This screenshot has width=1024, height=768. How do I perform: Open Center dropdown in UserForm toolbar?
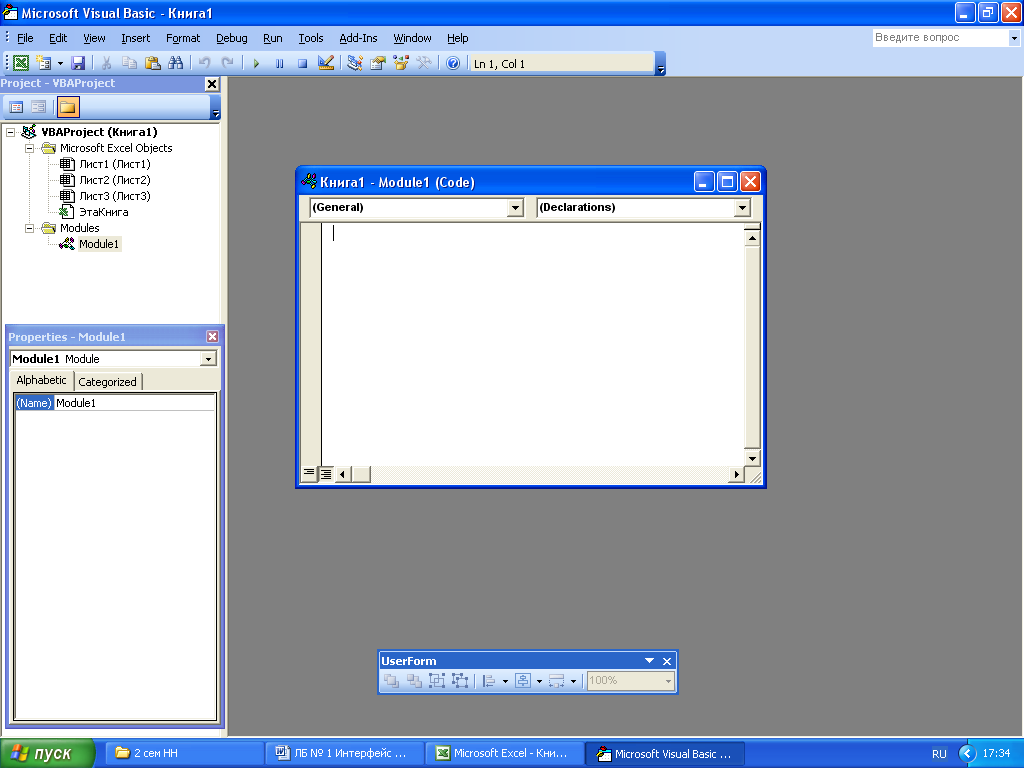(539, 681)
